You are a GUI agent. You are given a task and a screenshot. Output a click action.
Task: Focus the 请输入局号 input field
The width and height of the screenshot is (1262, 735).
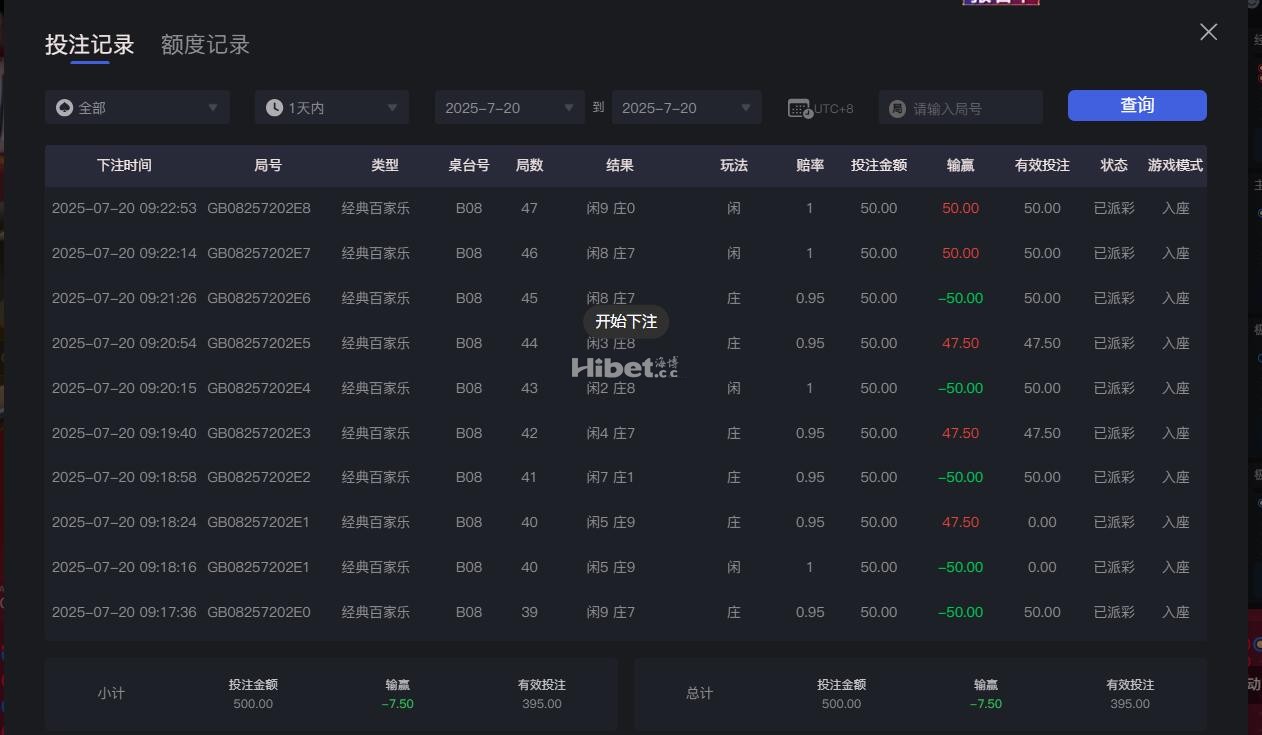tap(970, 108)
